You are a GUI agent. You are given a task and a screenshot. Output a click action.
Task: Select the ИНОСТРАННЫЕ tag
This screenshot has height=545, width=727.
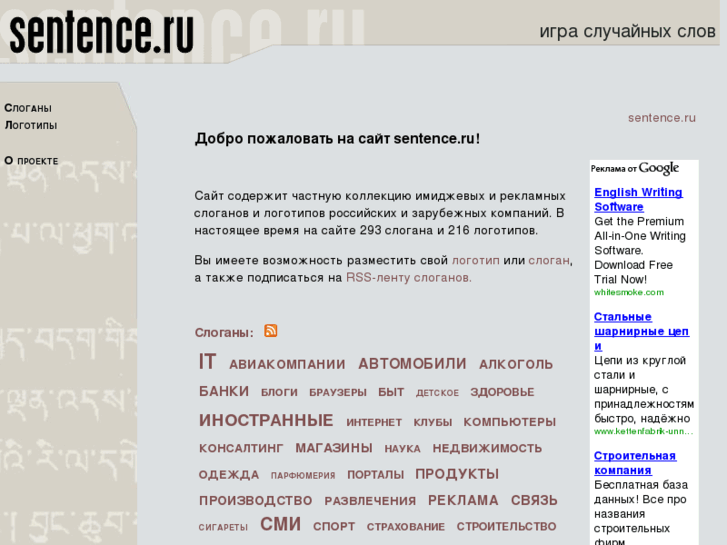click(266, 420)
